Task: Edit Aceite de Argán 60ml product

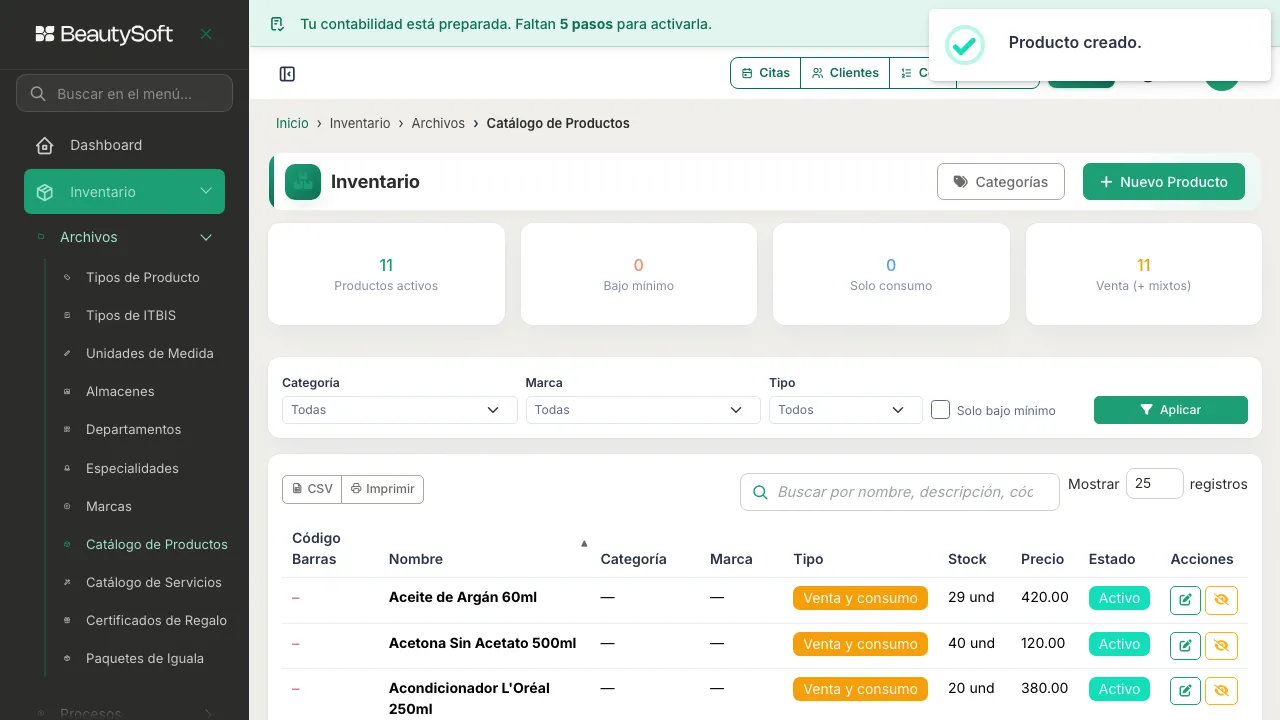Action: pos(1185,599)
